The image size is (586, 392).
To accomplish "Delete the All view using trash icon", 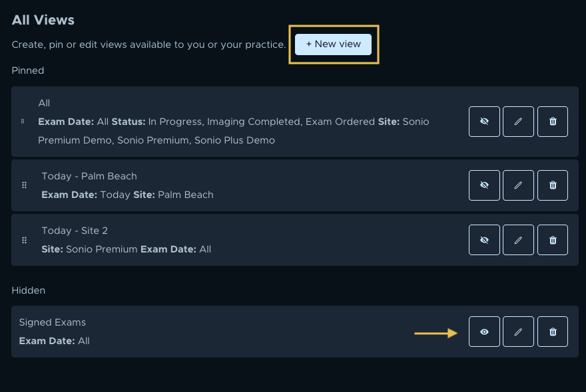I will 552,121.
